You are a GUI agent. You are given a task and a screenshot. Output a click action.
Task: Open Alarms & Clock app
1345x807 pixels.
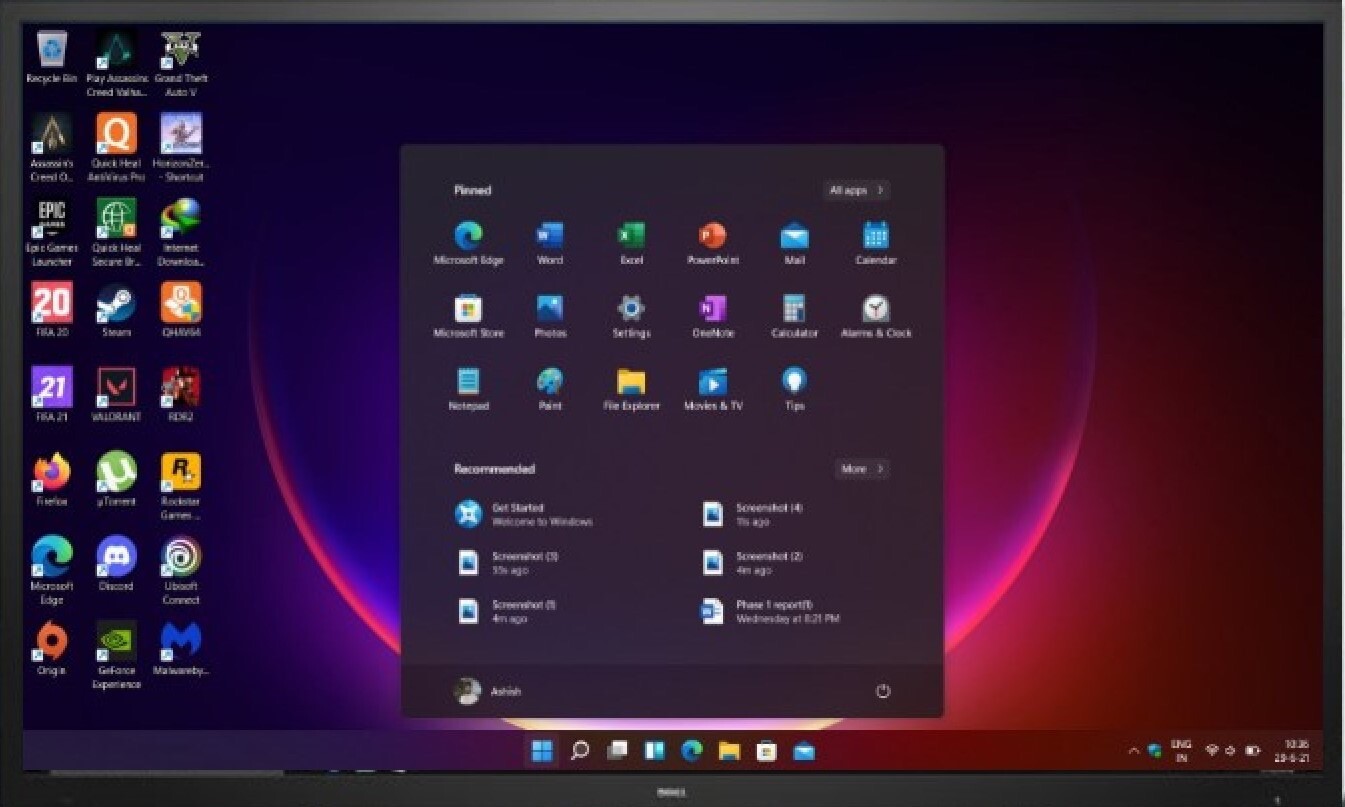tap(876, 316)
